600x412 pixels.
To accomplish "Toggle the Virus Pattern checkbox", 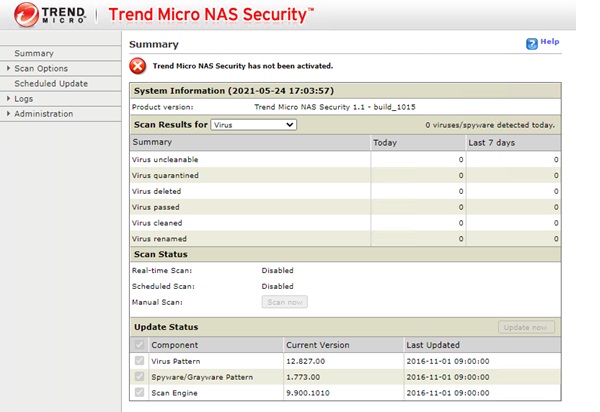I will (139, 361).
